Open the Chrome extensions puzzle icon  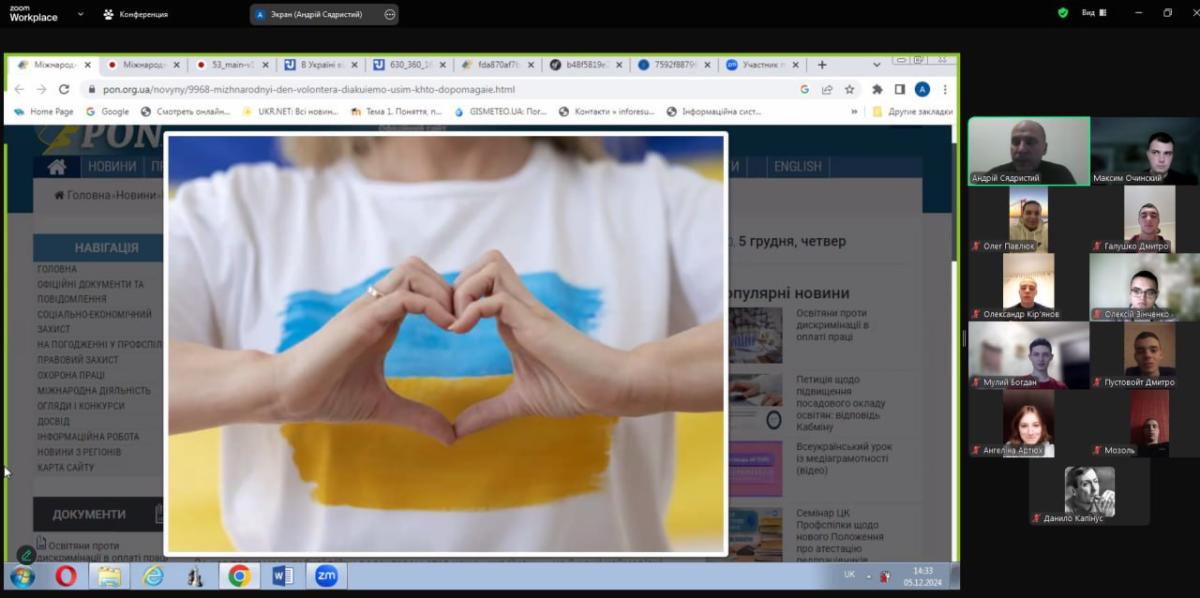tap(877, 89)
